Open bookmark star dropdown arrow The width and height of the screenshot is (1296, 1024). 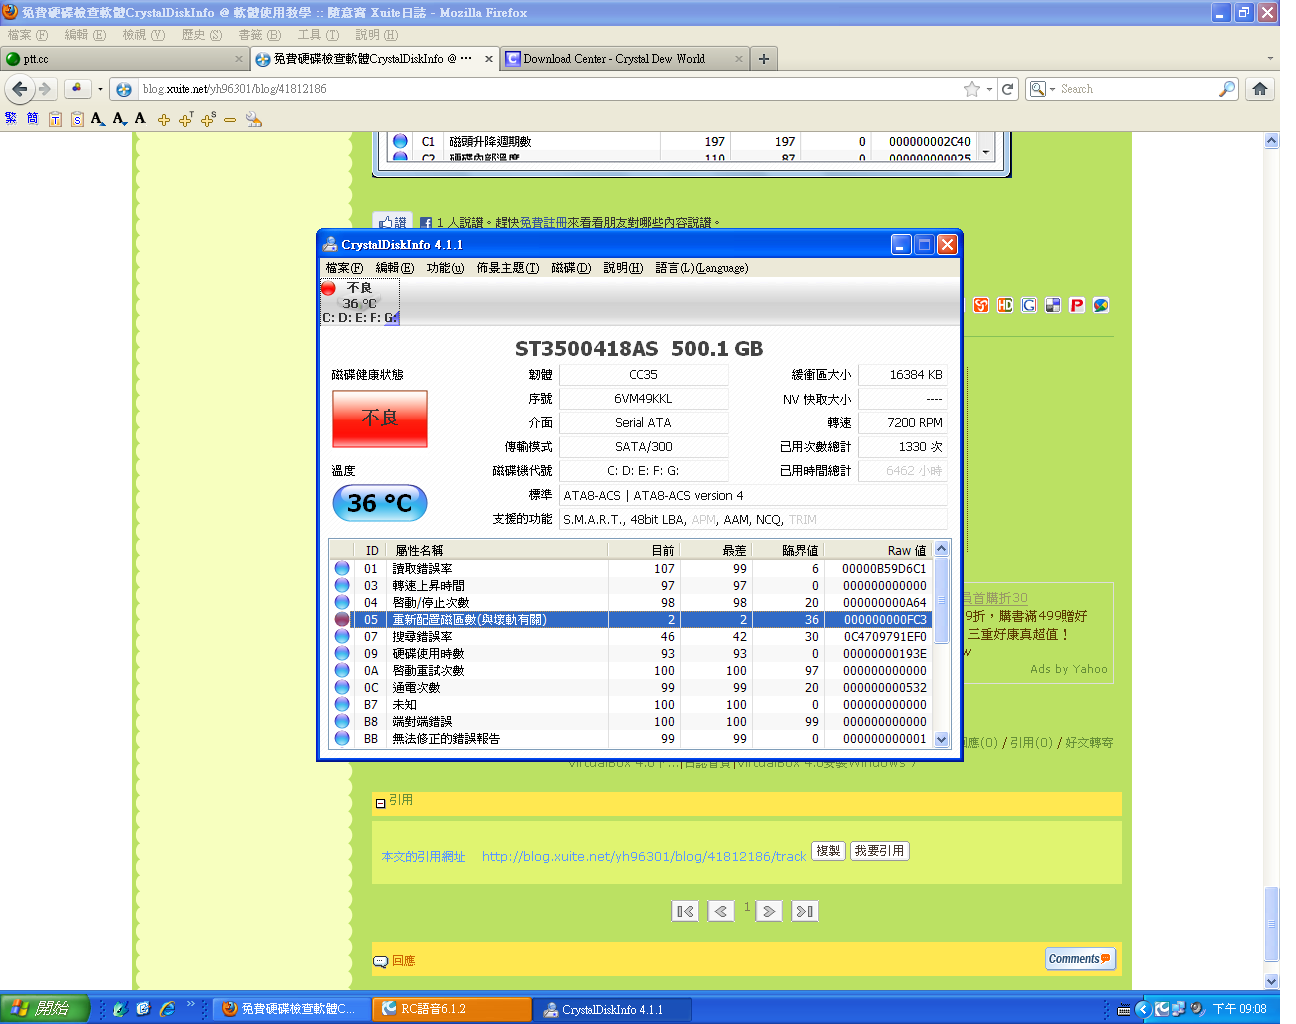[989, 89]
